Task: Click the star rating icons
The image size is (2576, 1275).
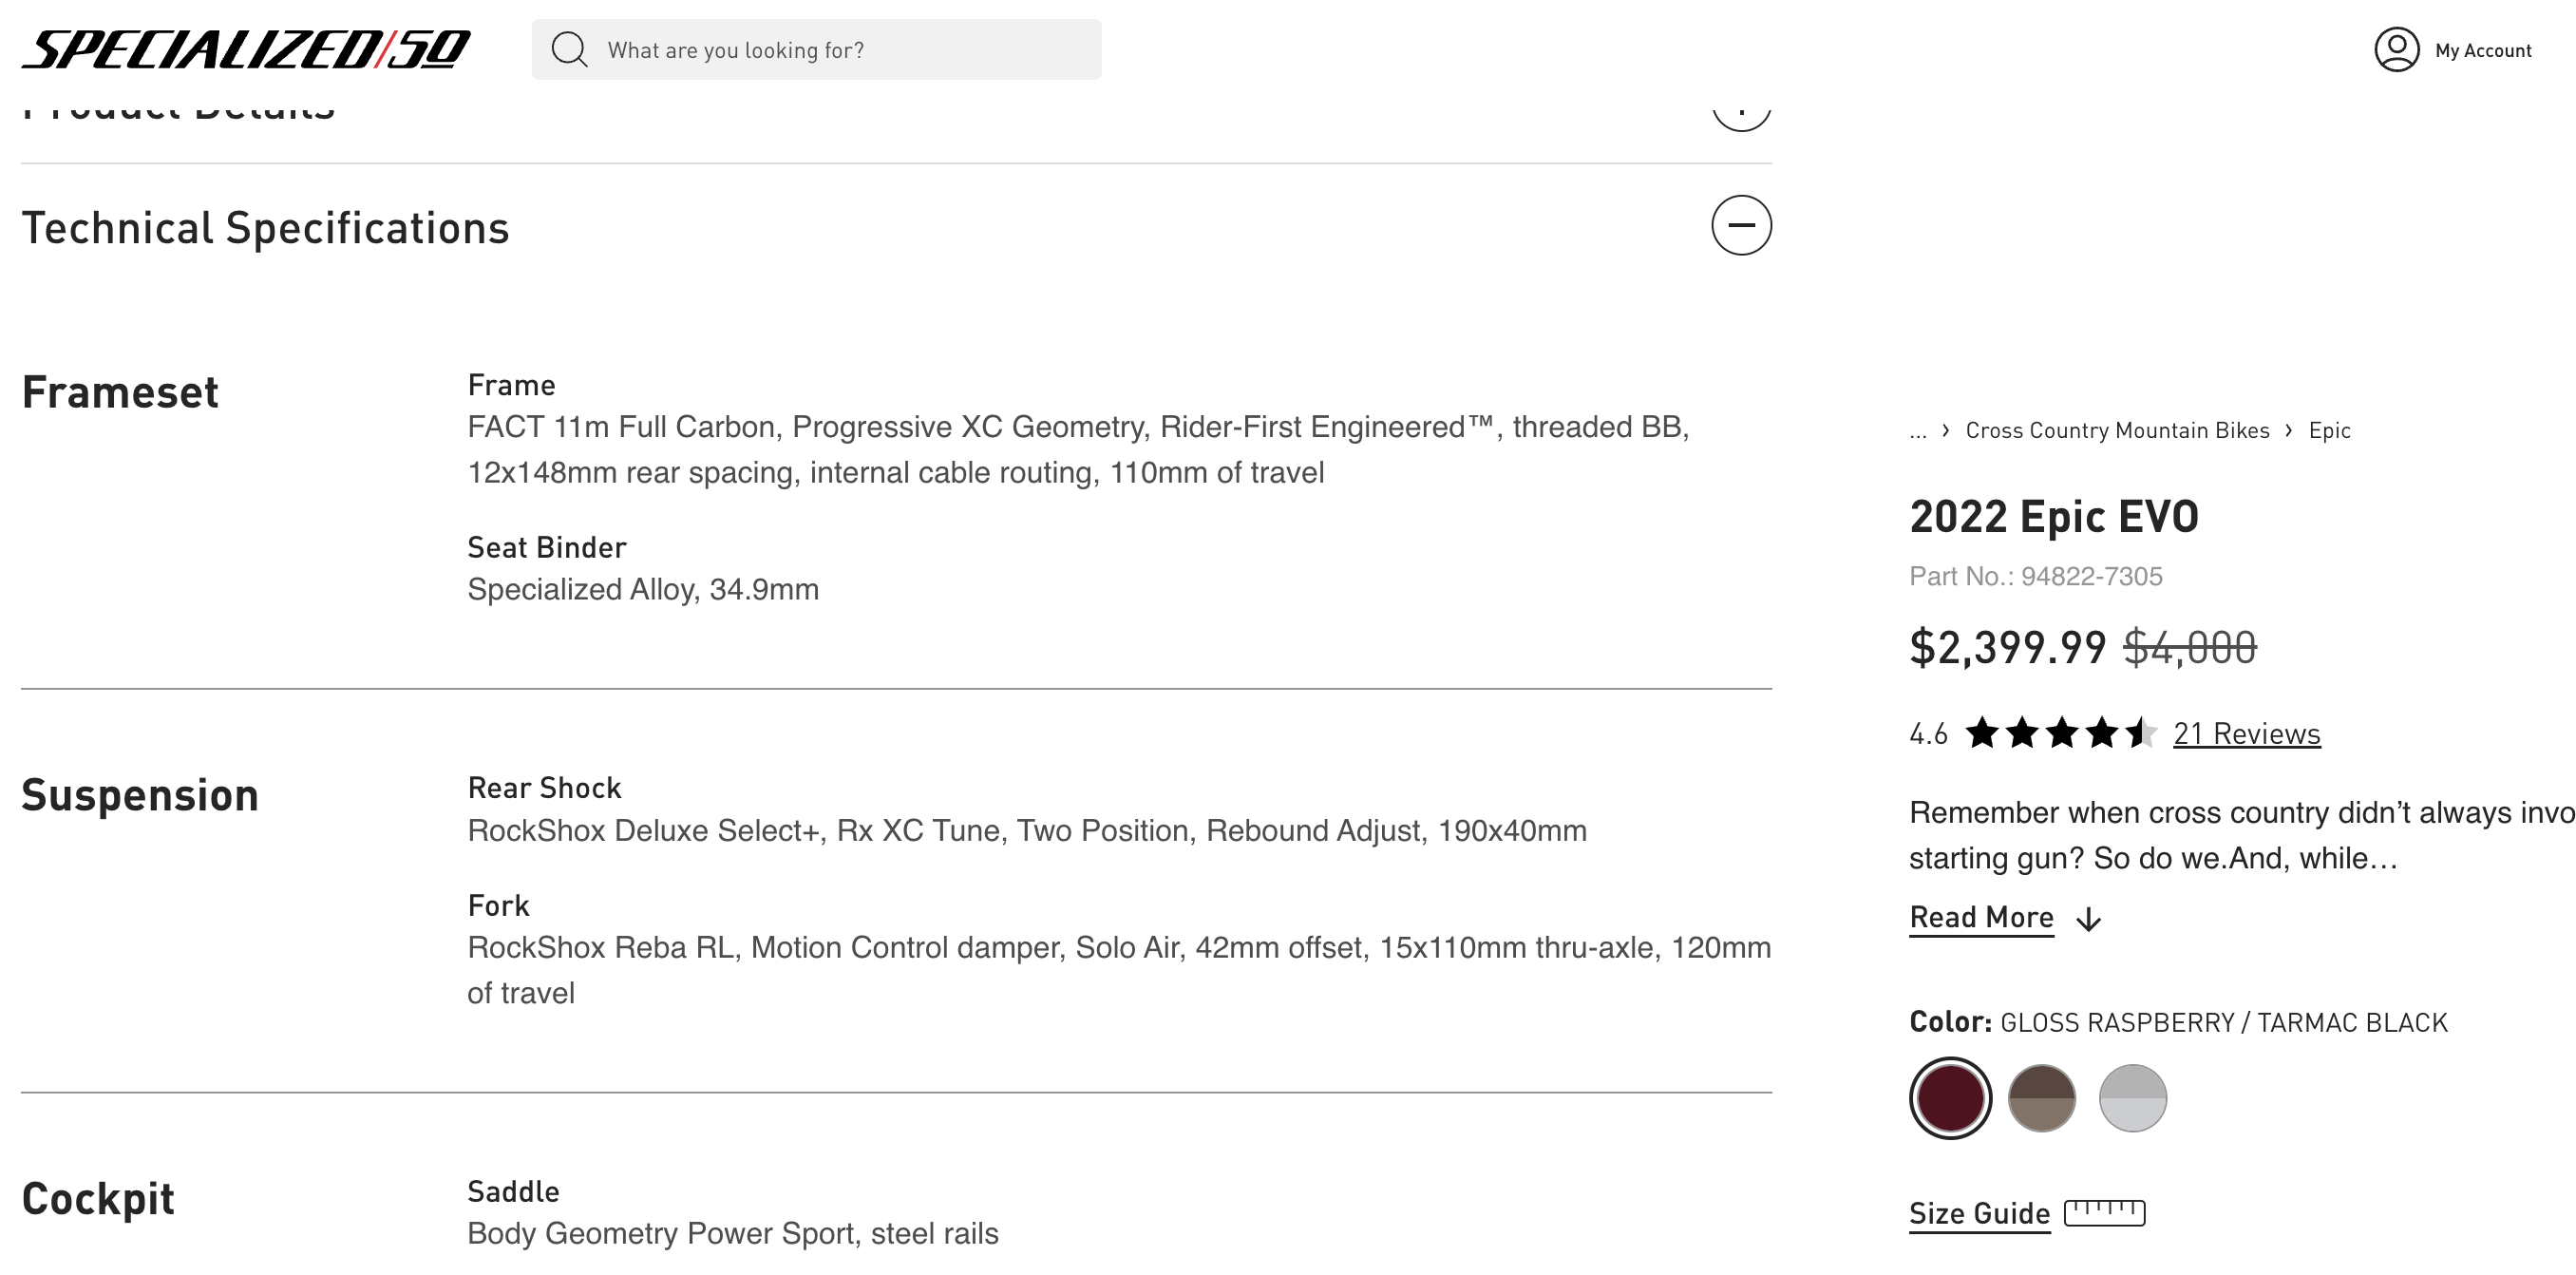Action: (2060, 733)
